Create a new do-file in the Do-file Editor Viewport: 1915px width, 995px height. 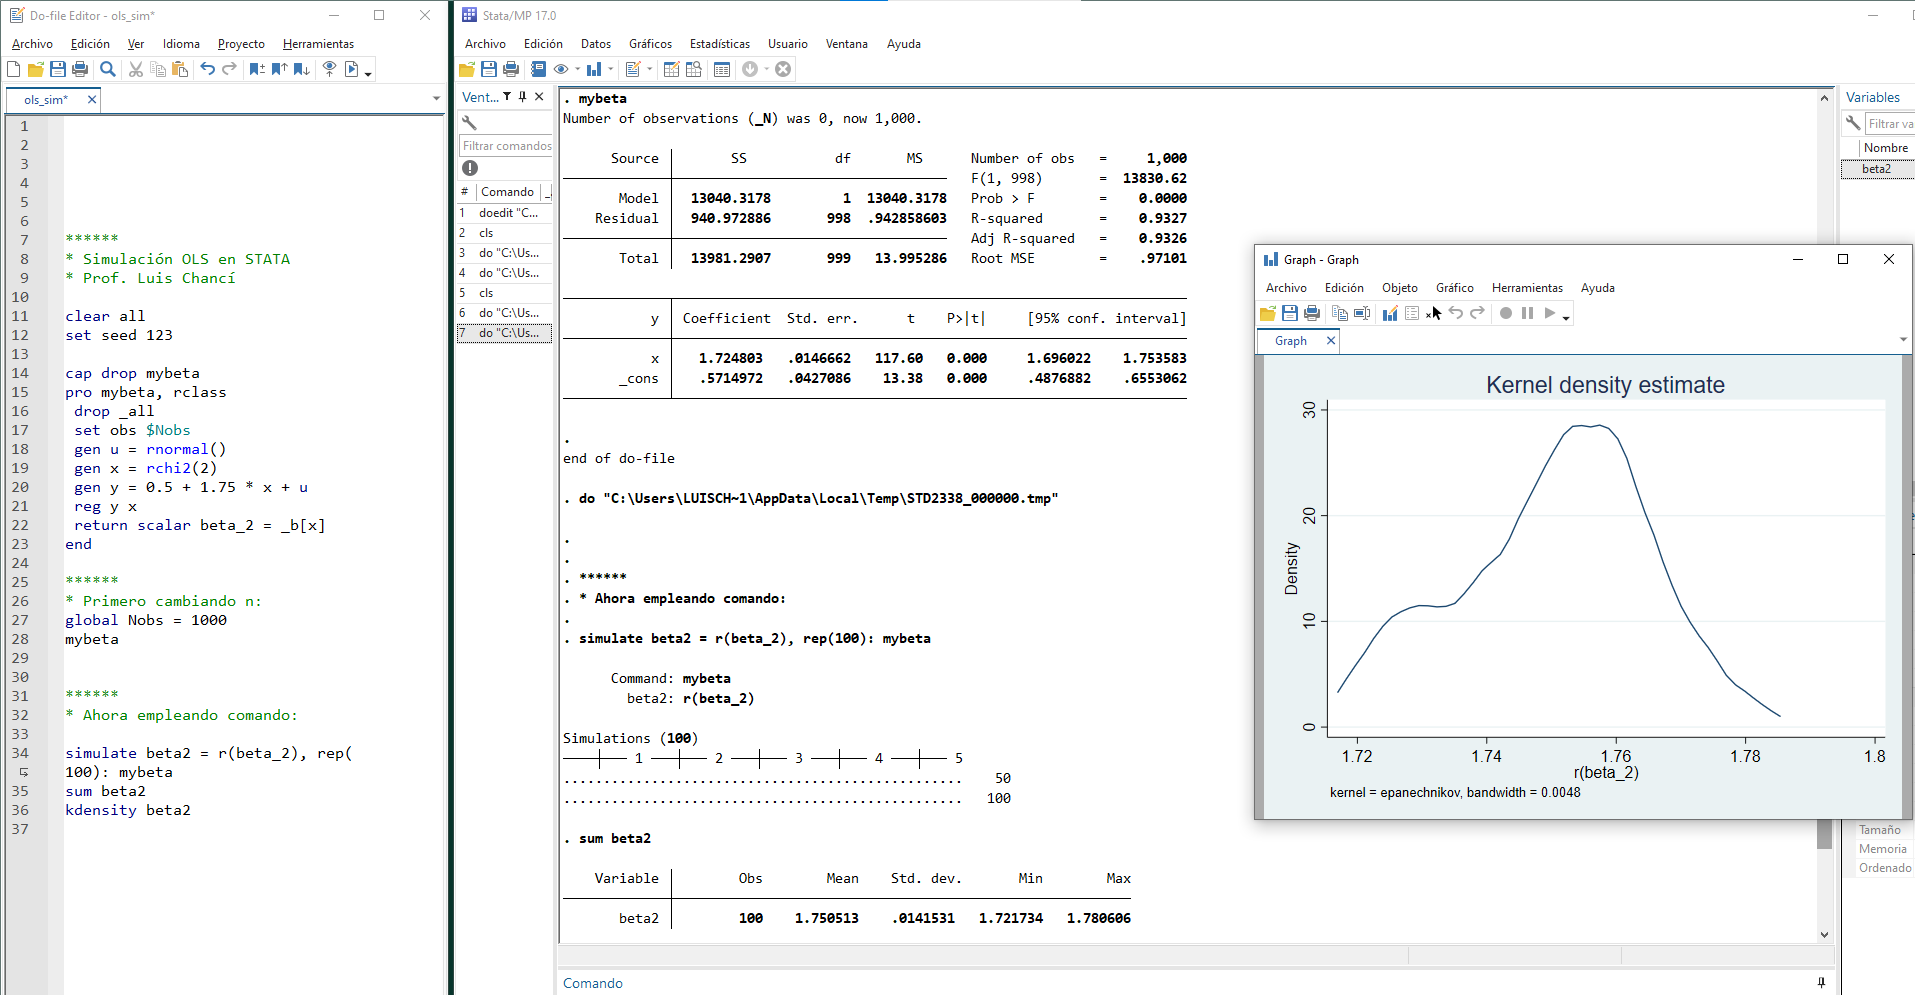click(13, 69)
